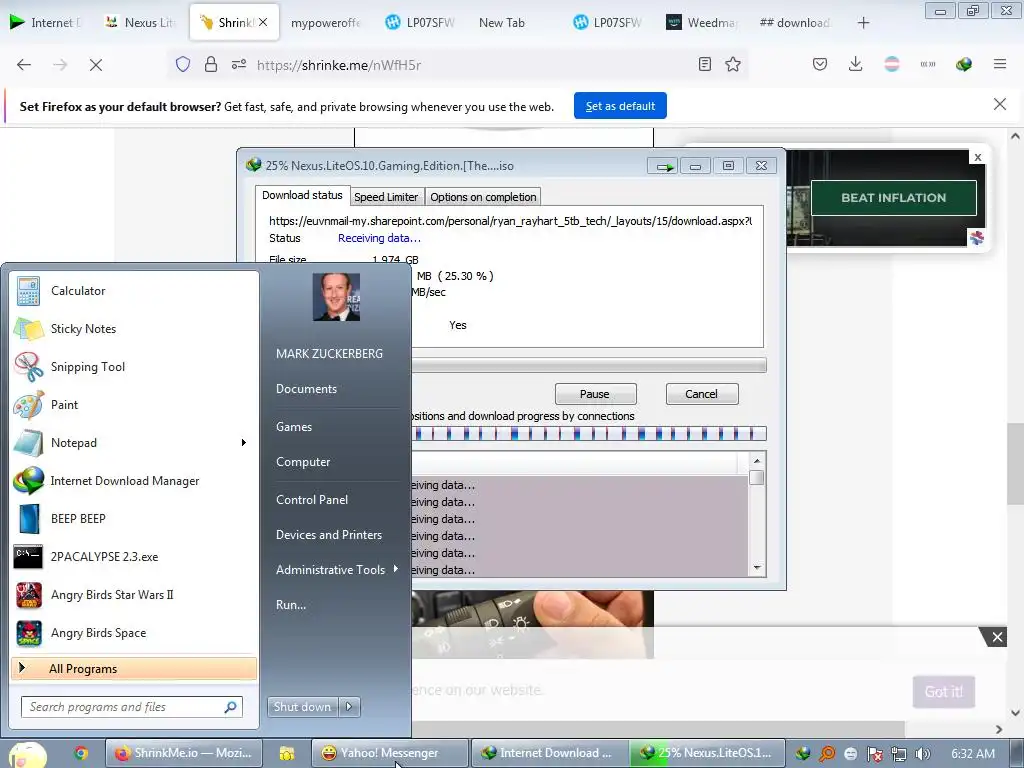Open the Shut down options arrow
Image resolution: width=1024 pixels, height=768 pixels.
tap(349, 706)
